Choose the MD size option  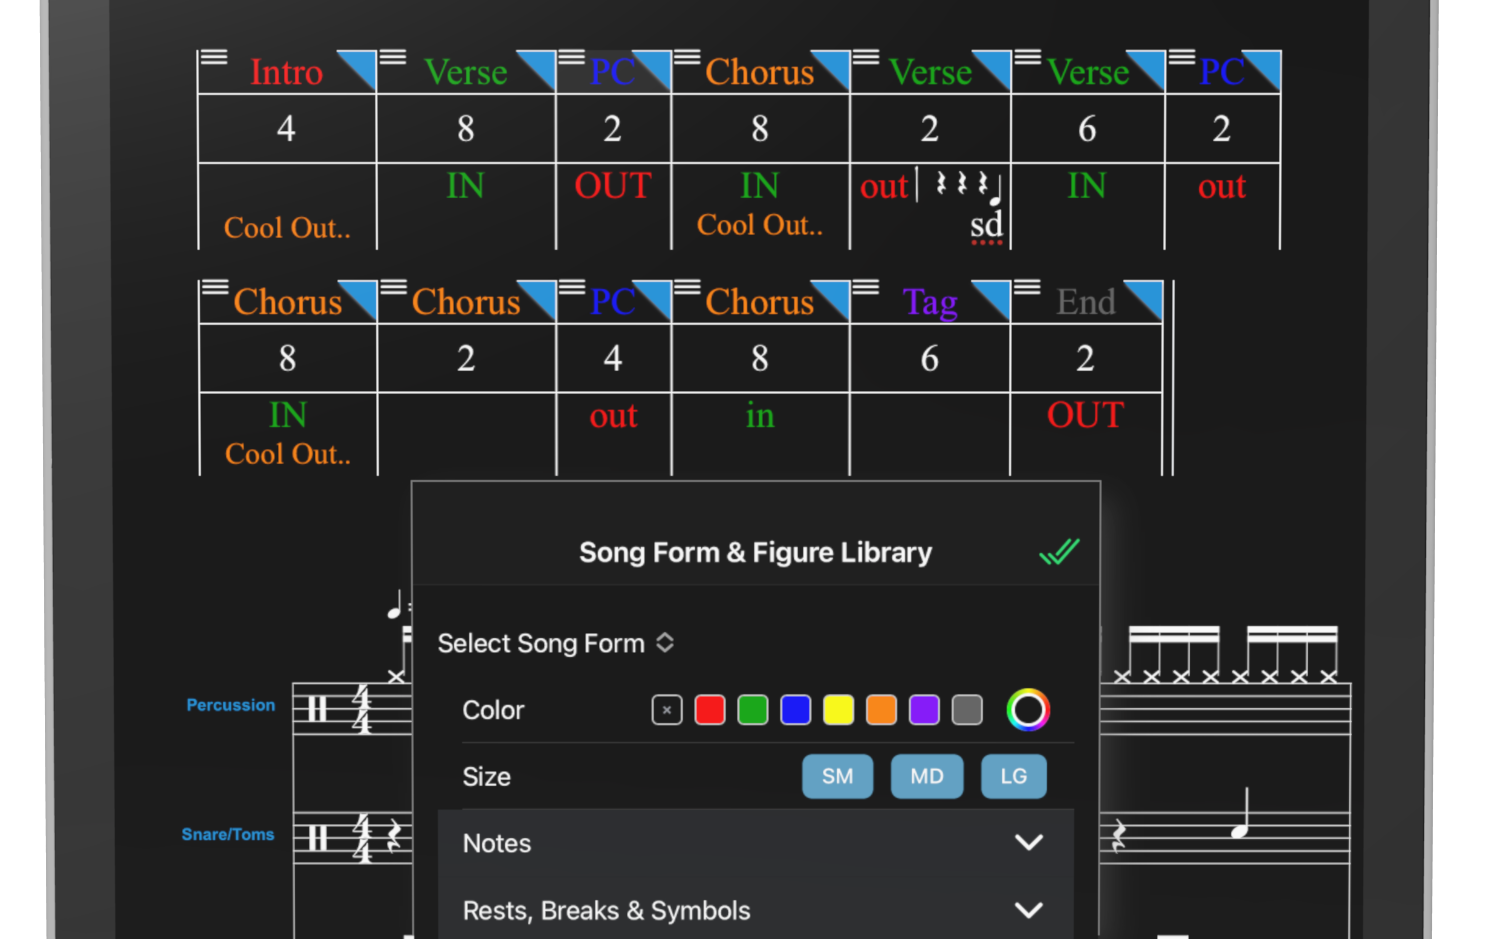[926, 777]
